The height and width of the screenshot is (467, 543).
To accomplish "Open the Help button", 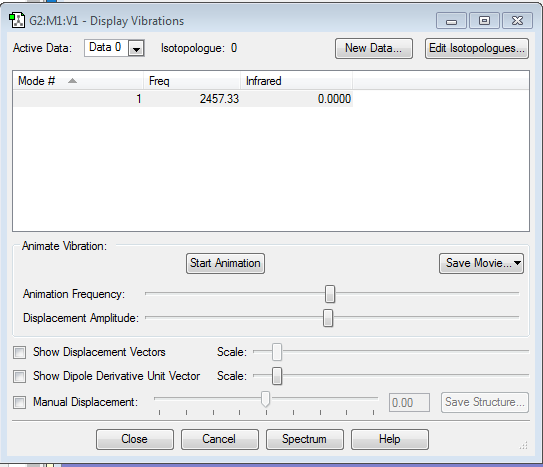I will 390,439.
